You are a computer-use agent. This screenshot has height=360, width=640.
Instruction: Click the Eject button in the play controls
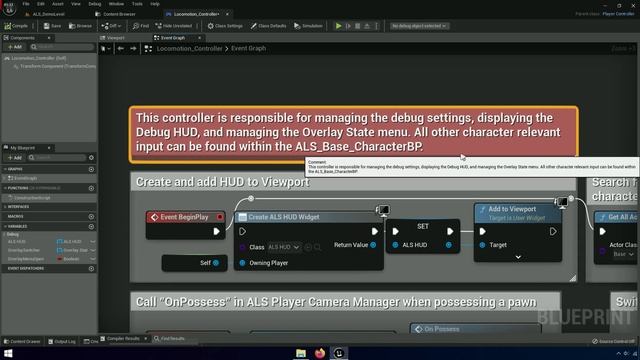(367, 26)
